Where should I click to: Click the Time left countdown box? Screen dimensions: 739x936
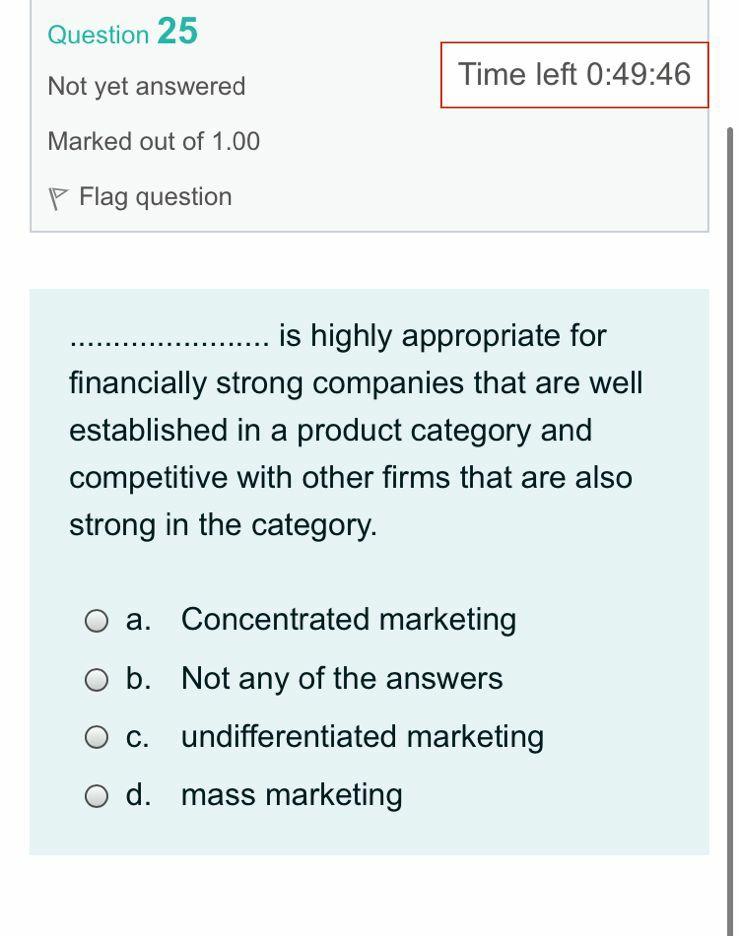(573, 76)
